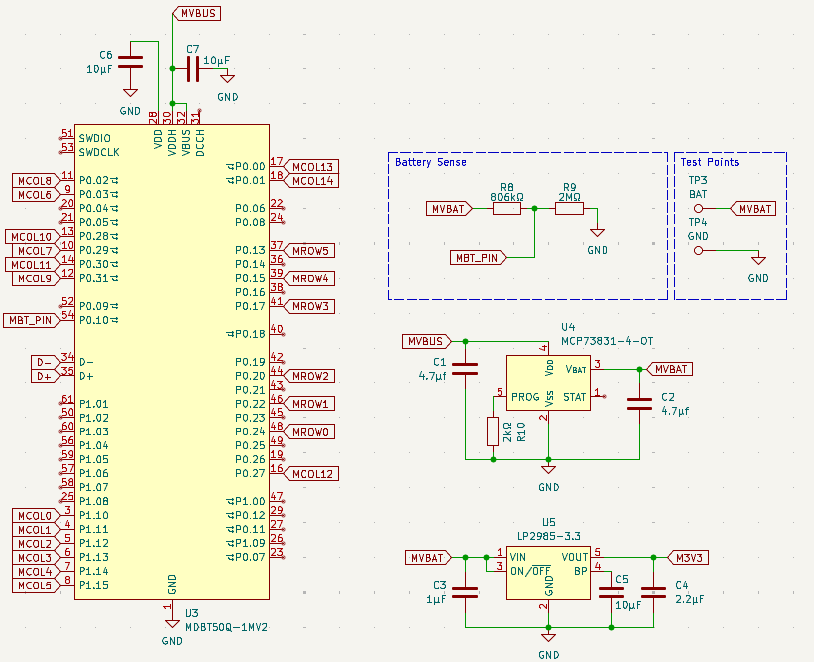Select the C3 1µF capacitor symbol
814x662 pixels.
[x=465, y=592]
